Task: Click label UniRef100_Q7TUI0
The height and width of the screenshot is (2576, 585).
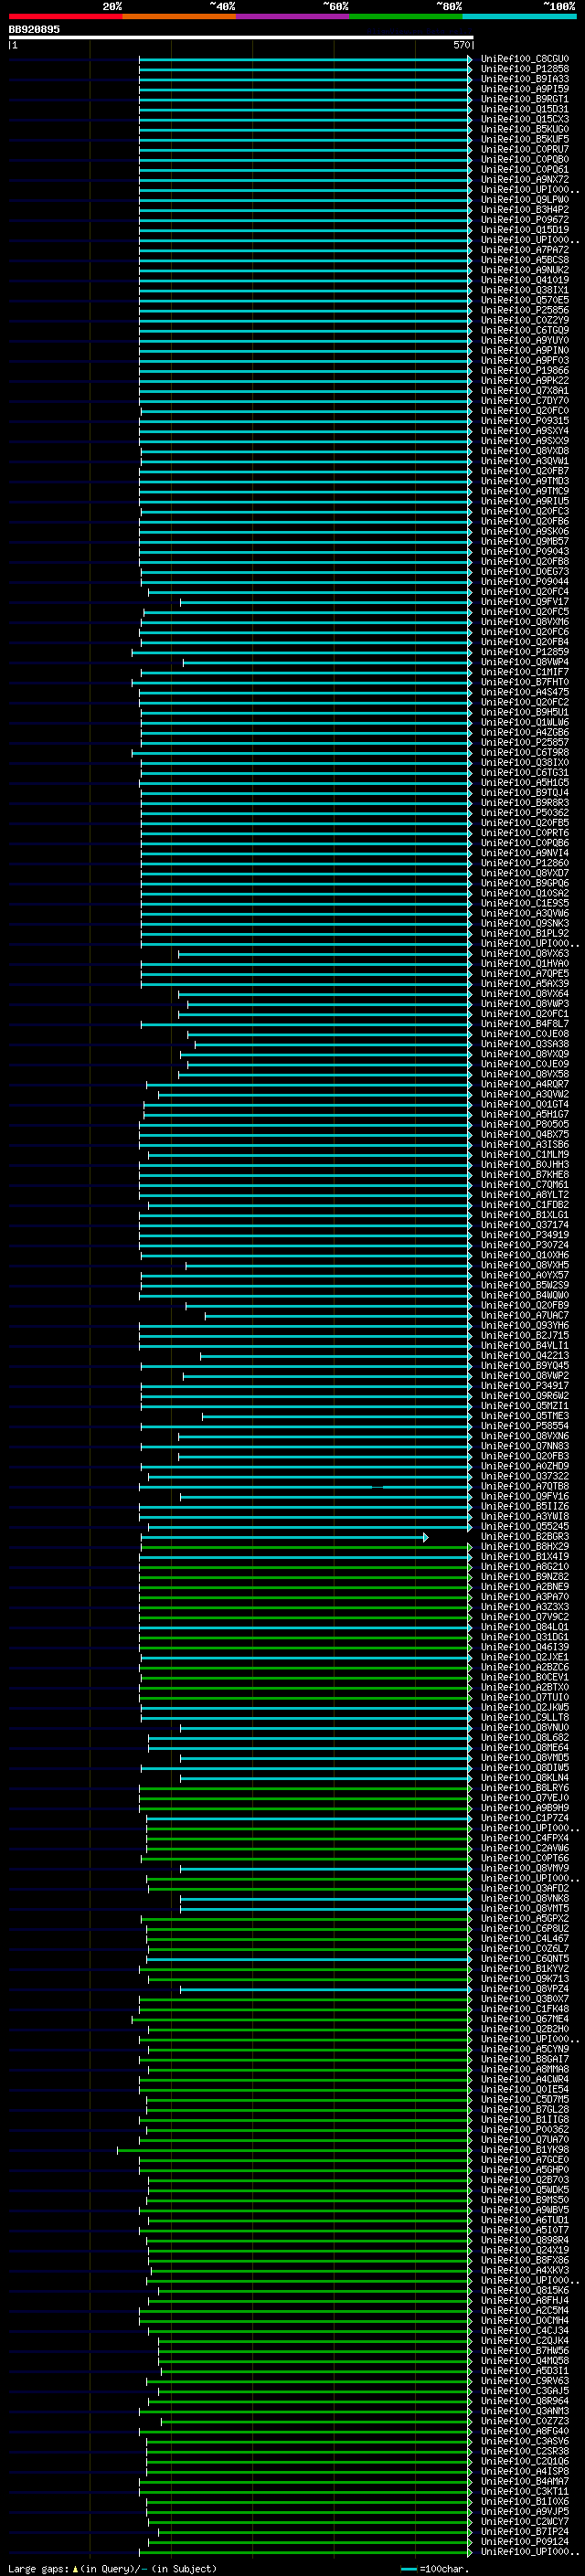Action: click(x=525, y=1697)
